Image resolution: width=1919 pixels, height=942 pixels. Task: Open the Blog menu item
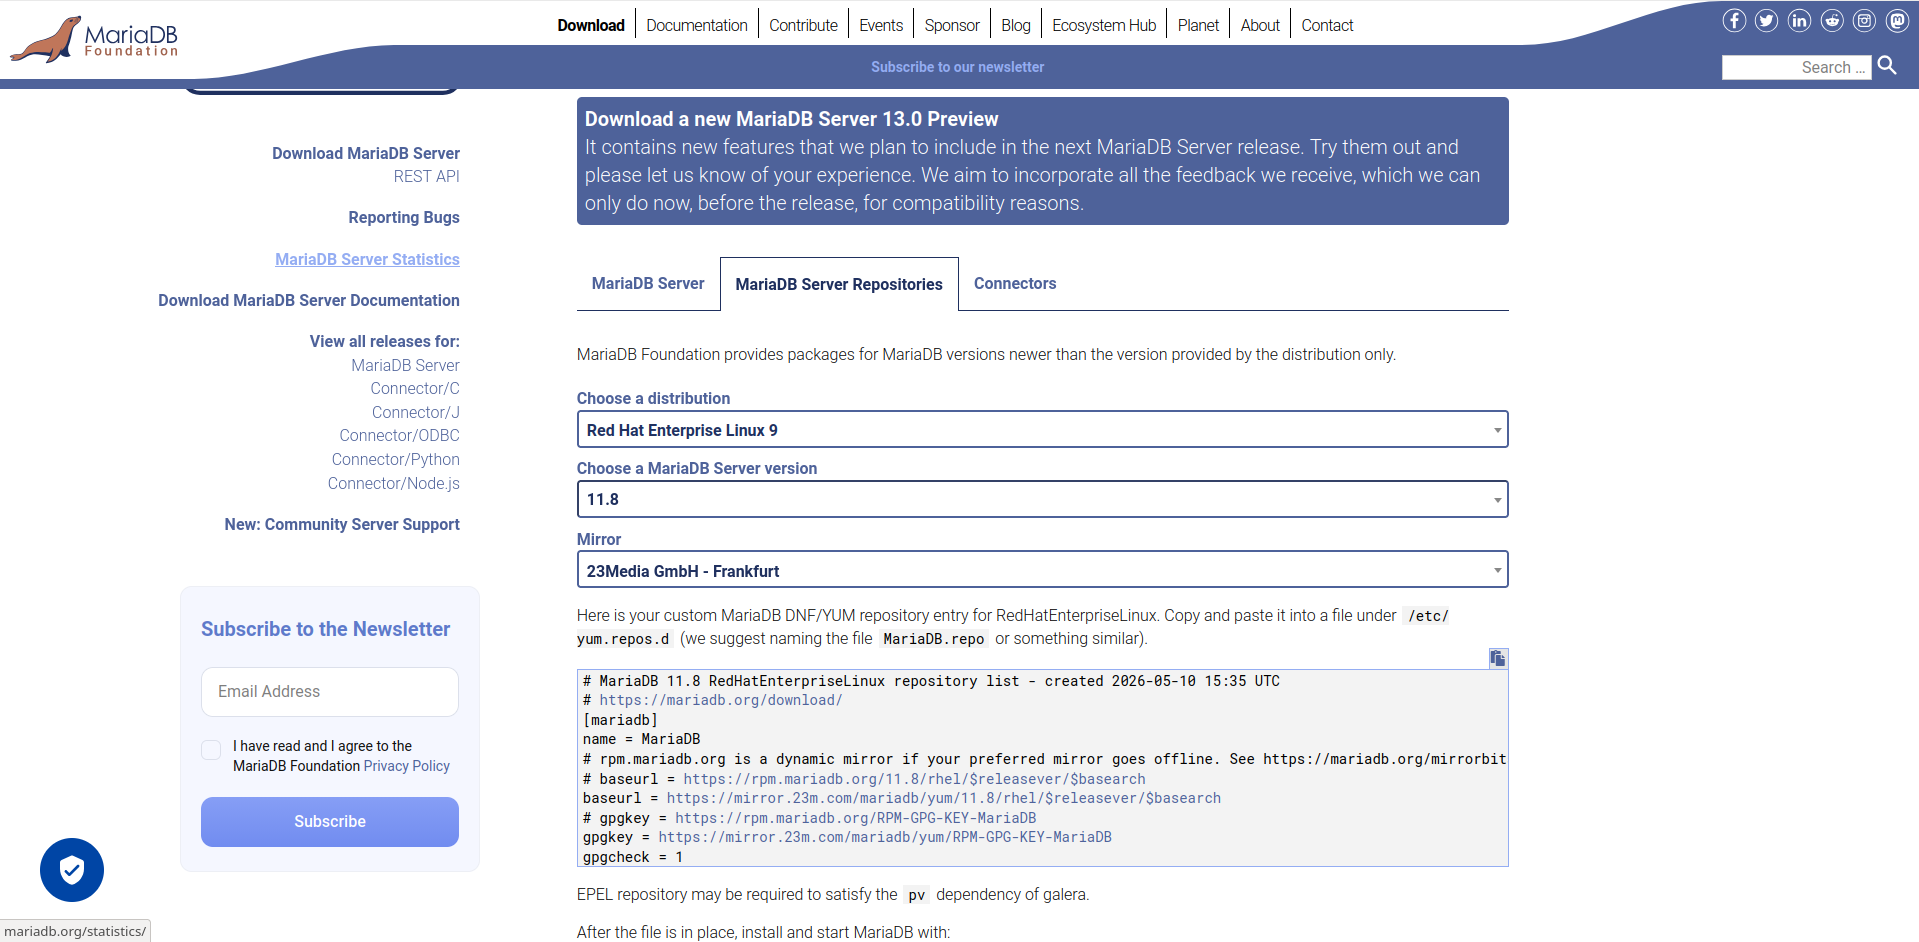pyautogui.click(x=1016, y=25)
